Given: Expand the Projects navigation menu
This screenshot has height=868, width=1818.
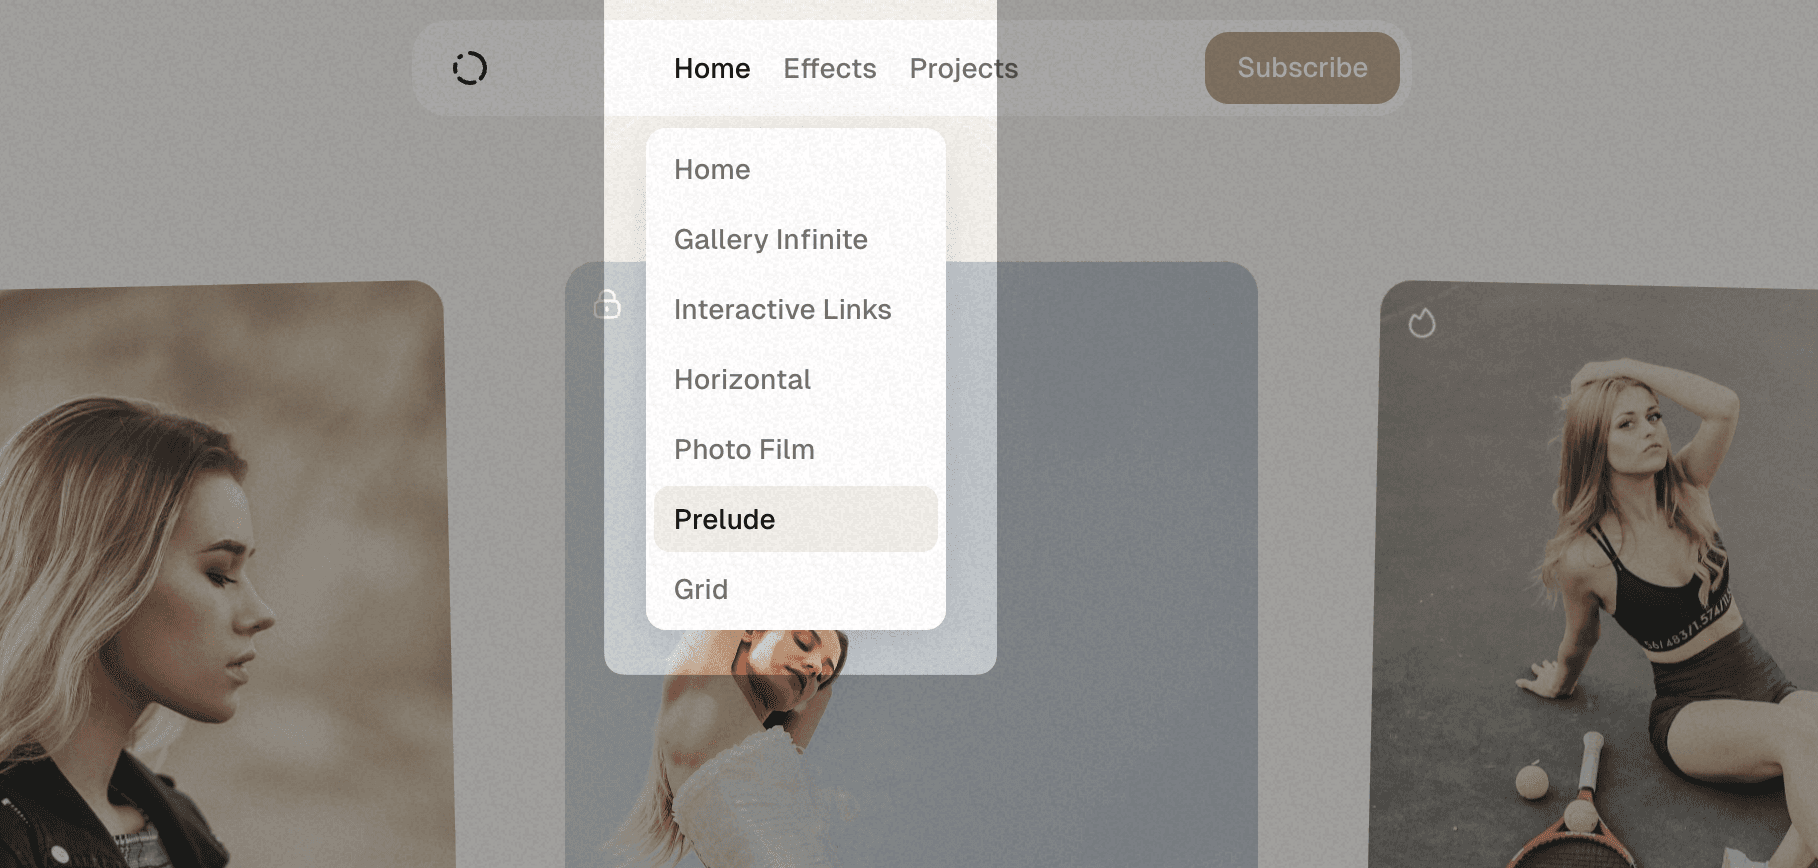Looking at the screenshot, I should (963, 68).
